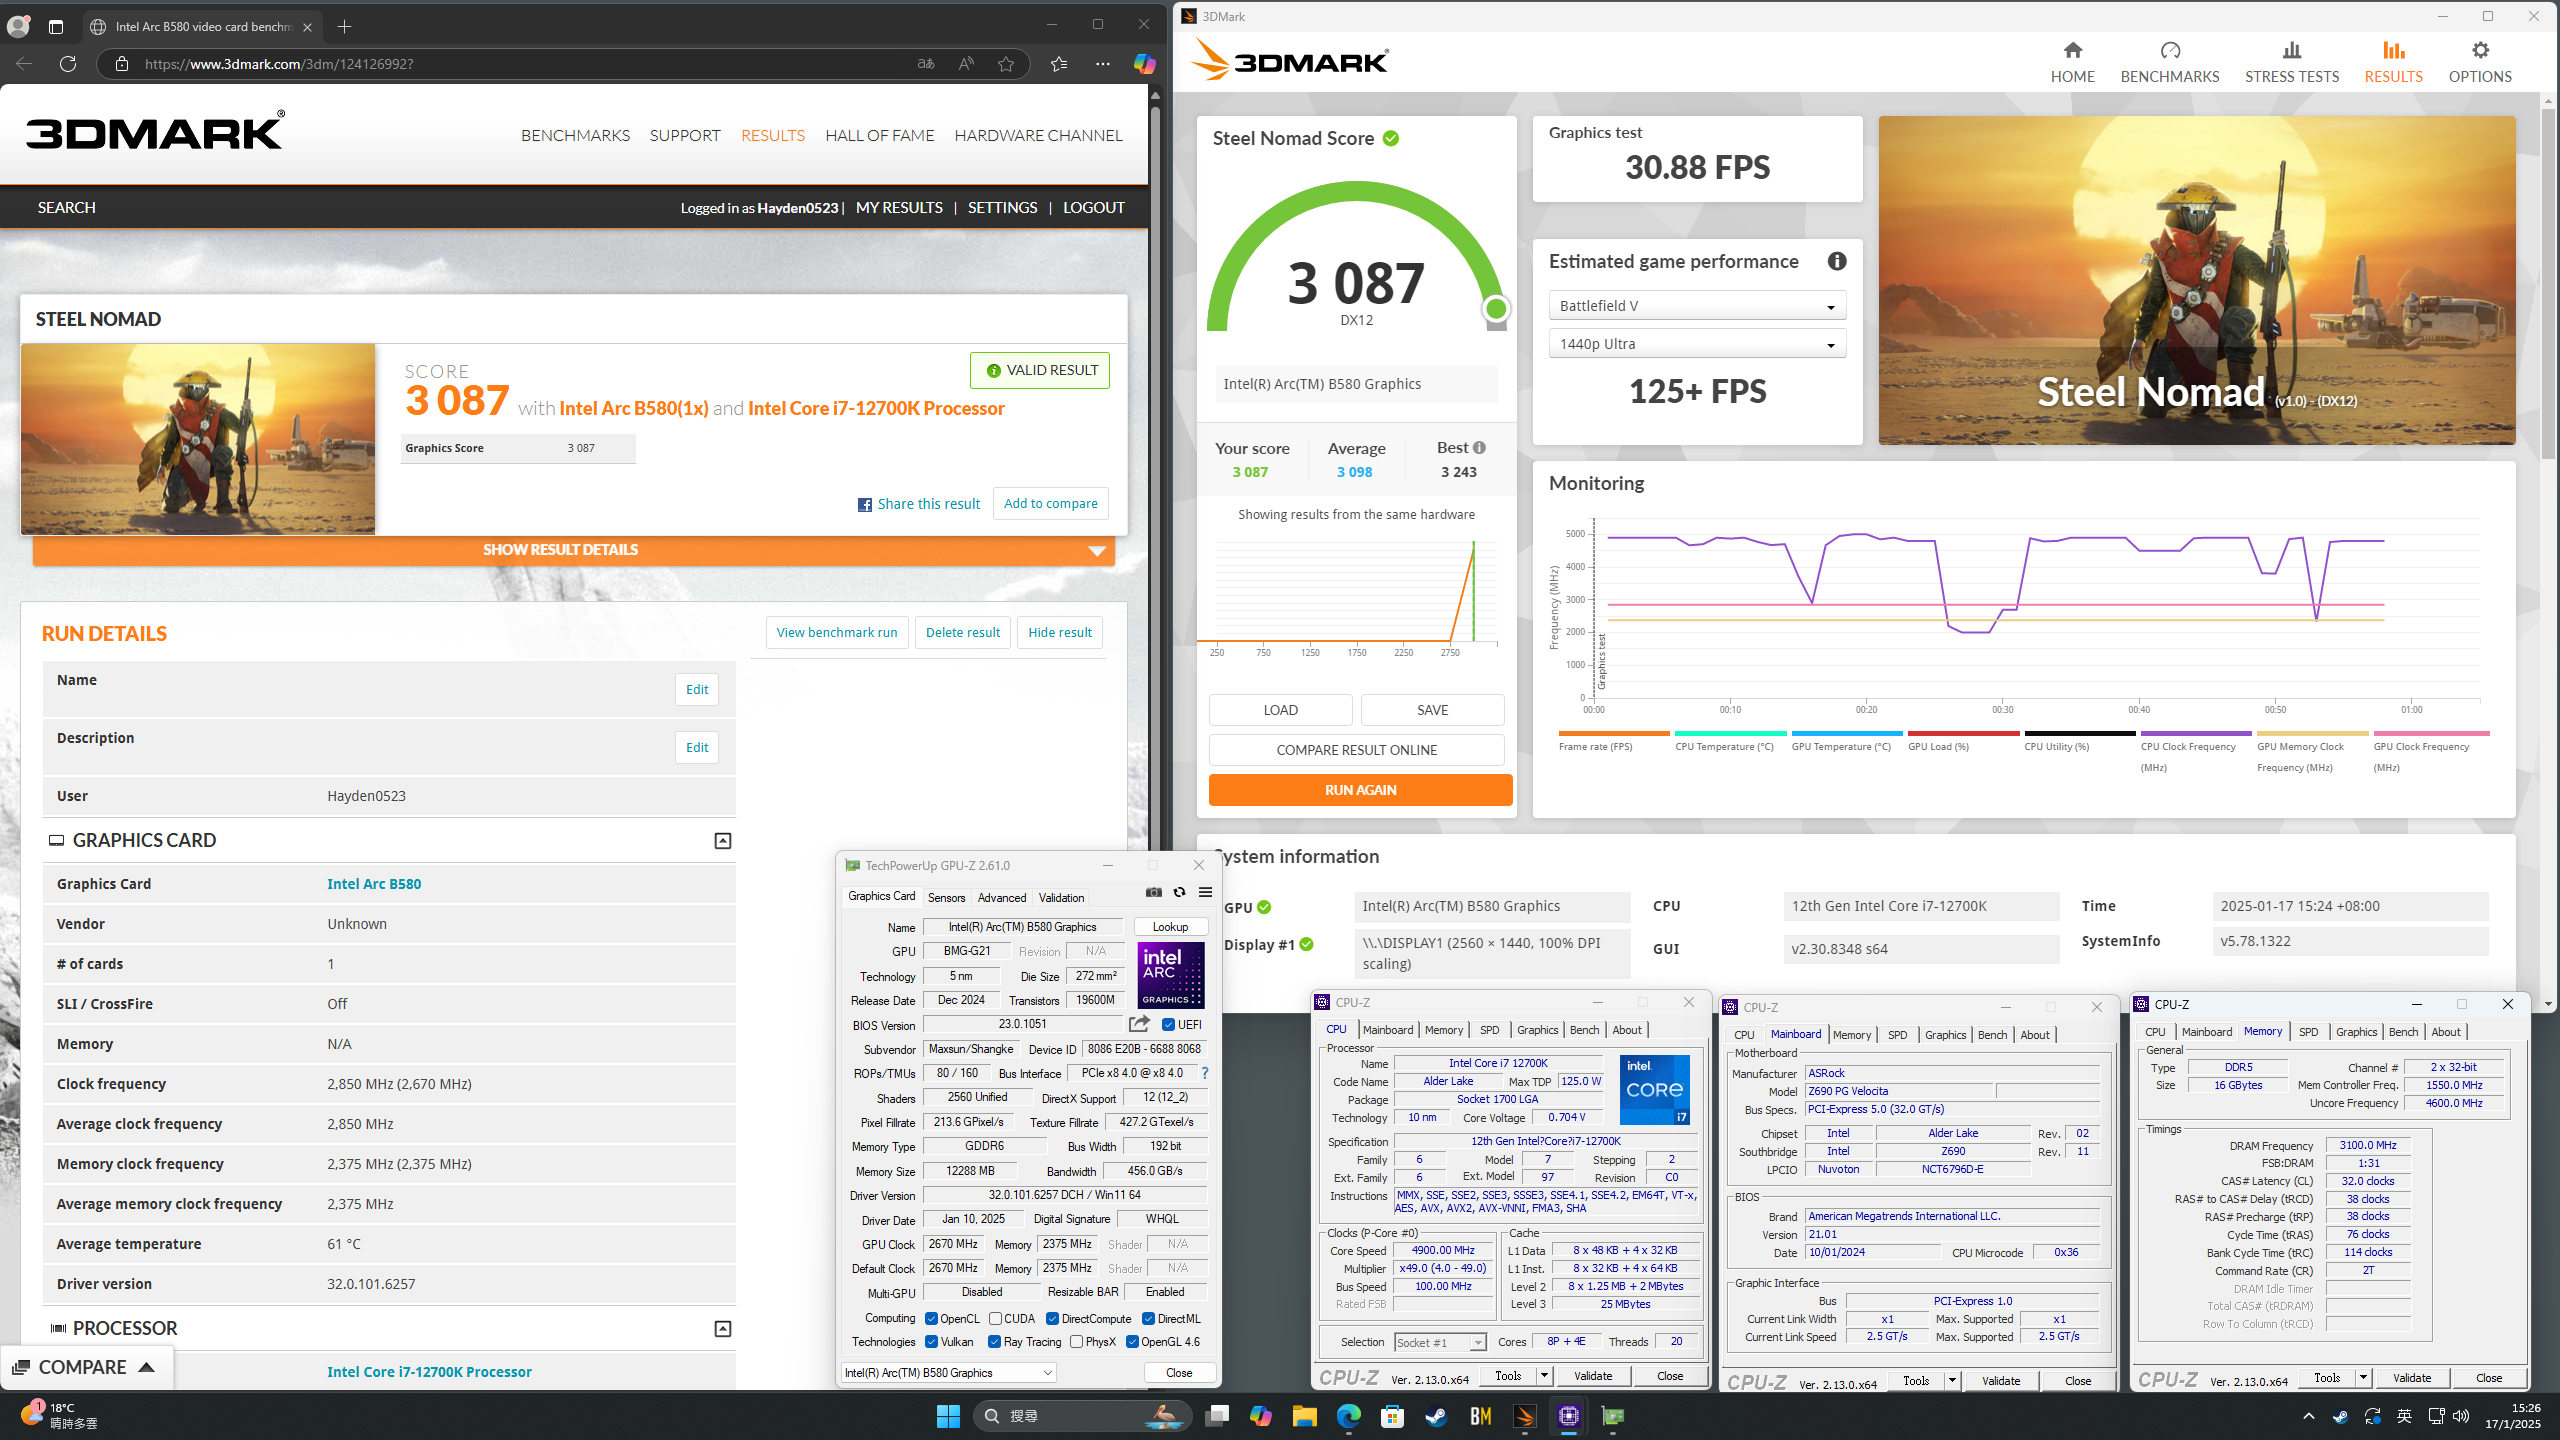
Task: Open Tools dropdown arrow in CPU-Z CPU window
Action: tap(1544, 1376)
